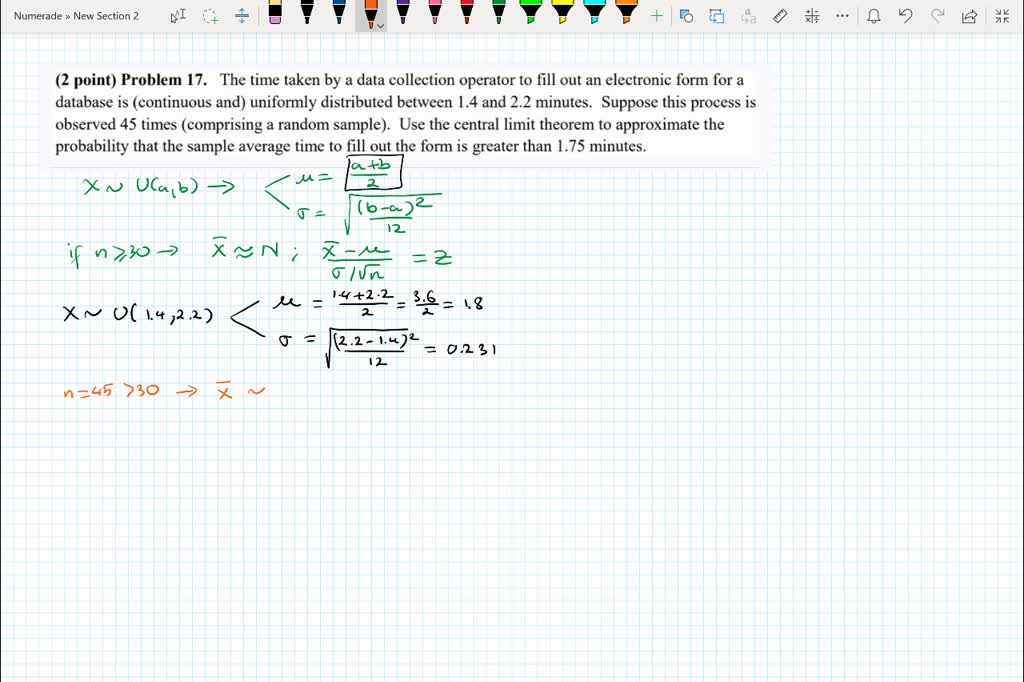Open the New Section 2 page

[103, 16]
